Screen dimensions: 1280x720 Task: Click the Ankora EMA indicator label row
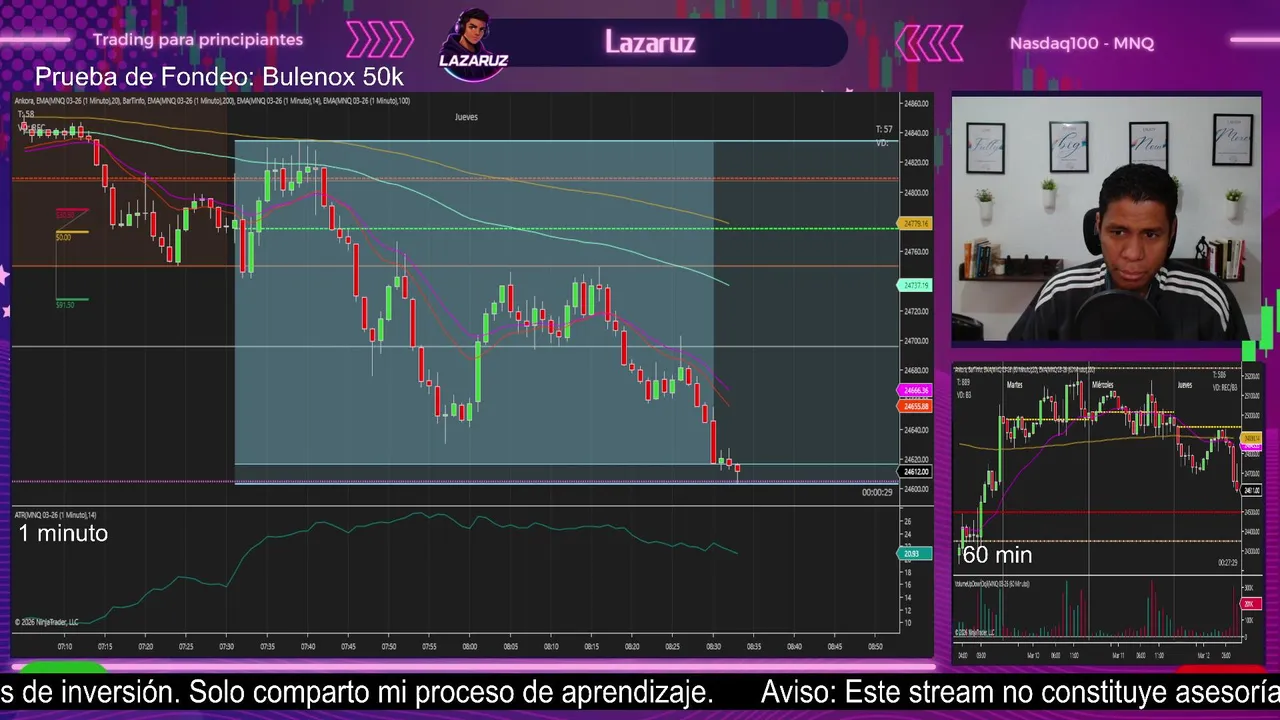[212, 101]
